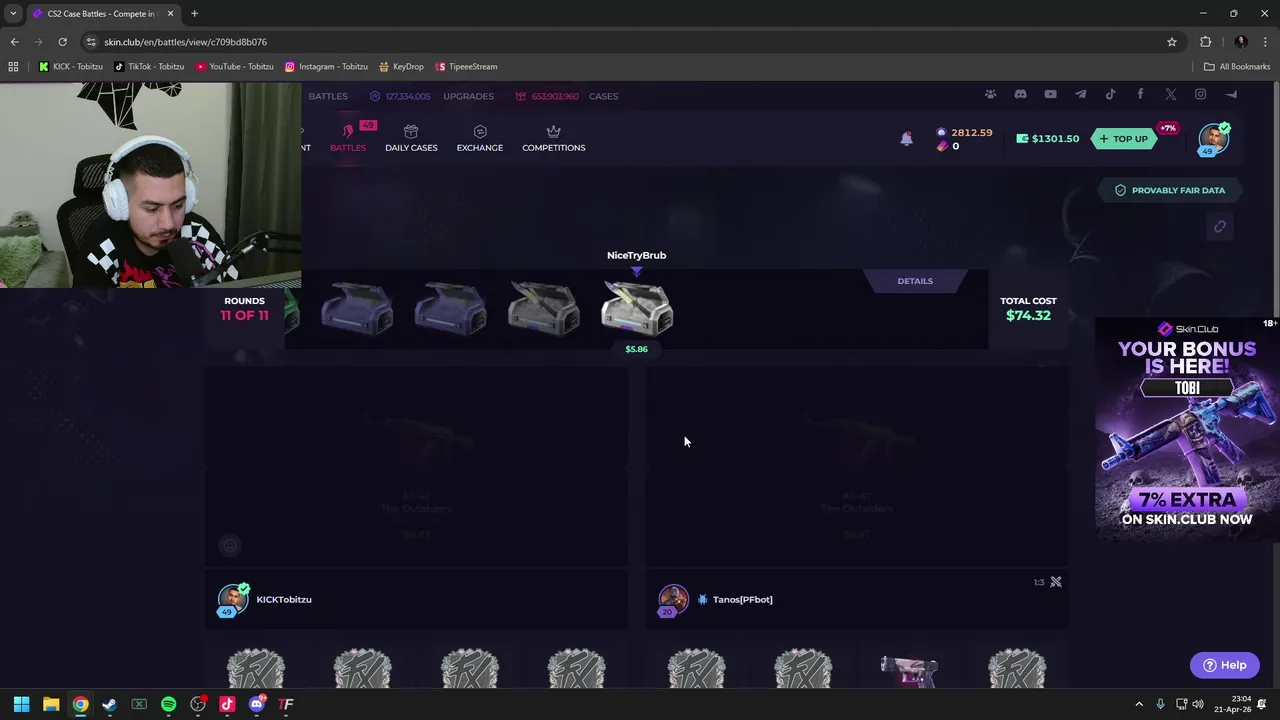The width and height of the screenshot is (1280, 720).
Task: Open a new browser tab
Action: tap(194, 13)
